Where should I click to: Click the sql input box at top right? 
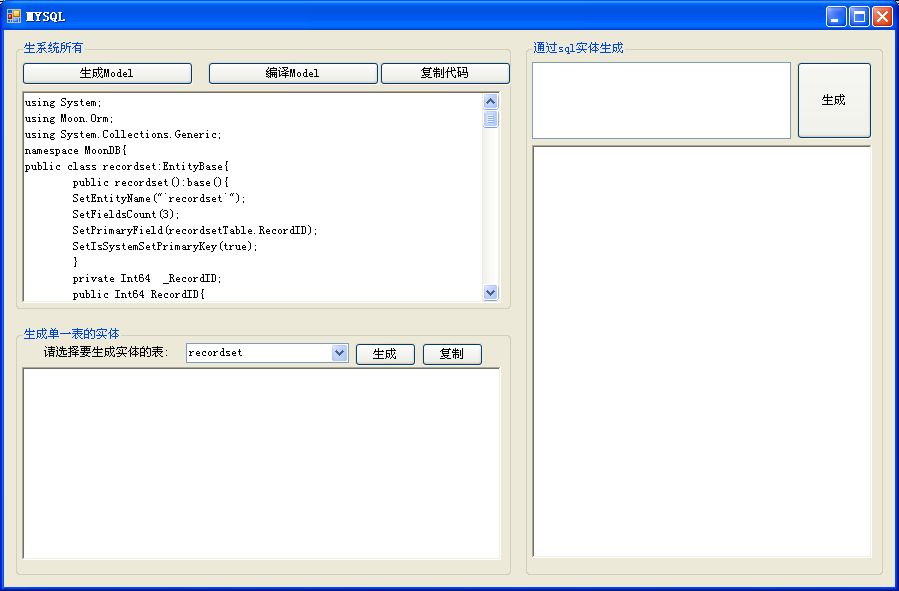661,100
